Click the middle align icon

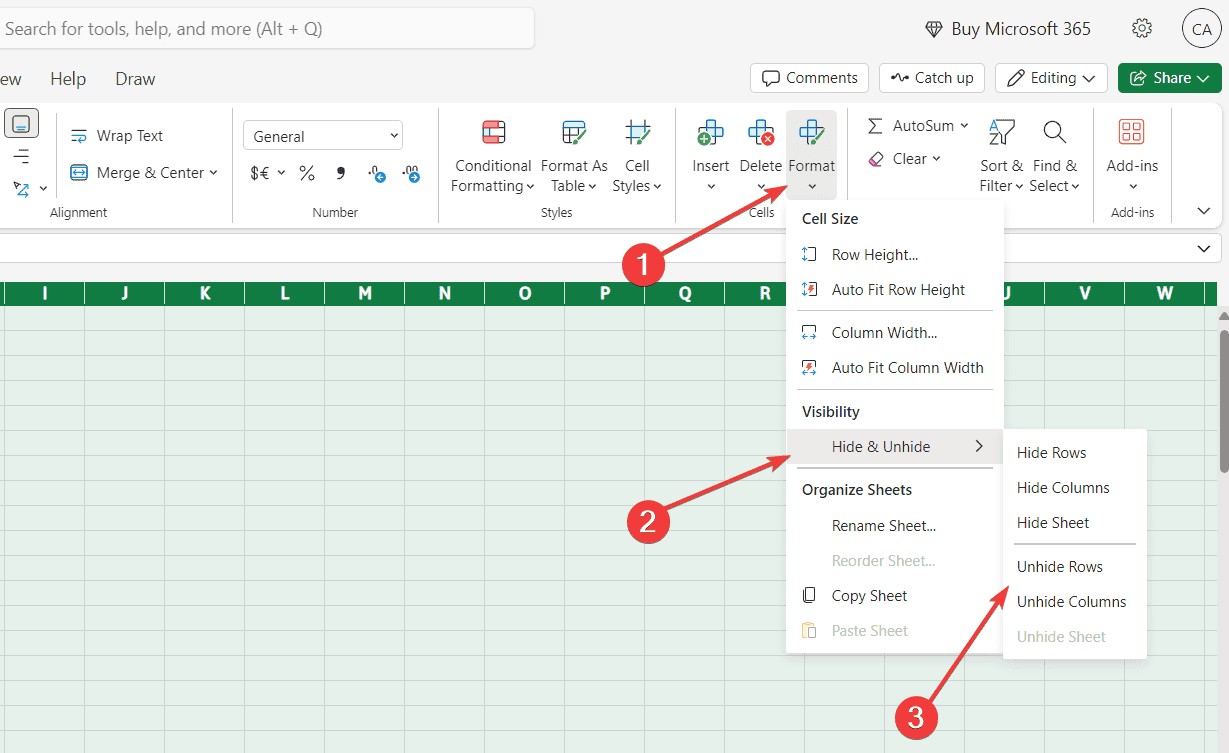click(21, 156)
